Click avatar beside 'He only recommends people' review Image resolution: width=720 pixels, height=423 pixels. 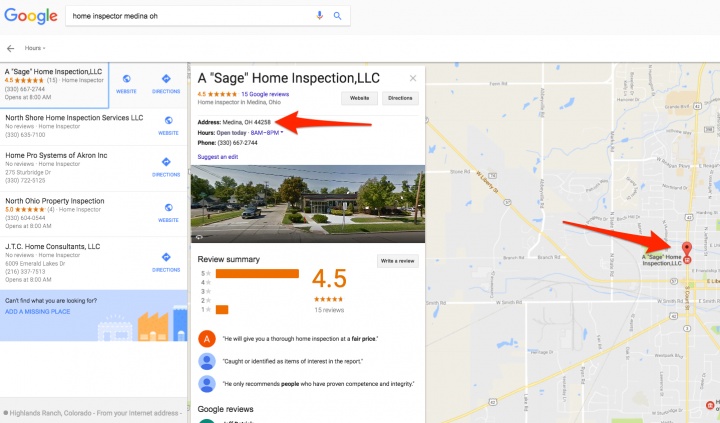pyautogui.click(x=207, y=384)
